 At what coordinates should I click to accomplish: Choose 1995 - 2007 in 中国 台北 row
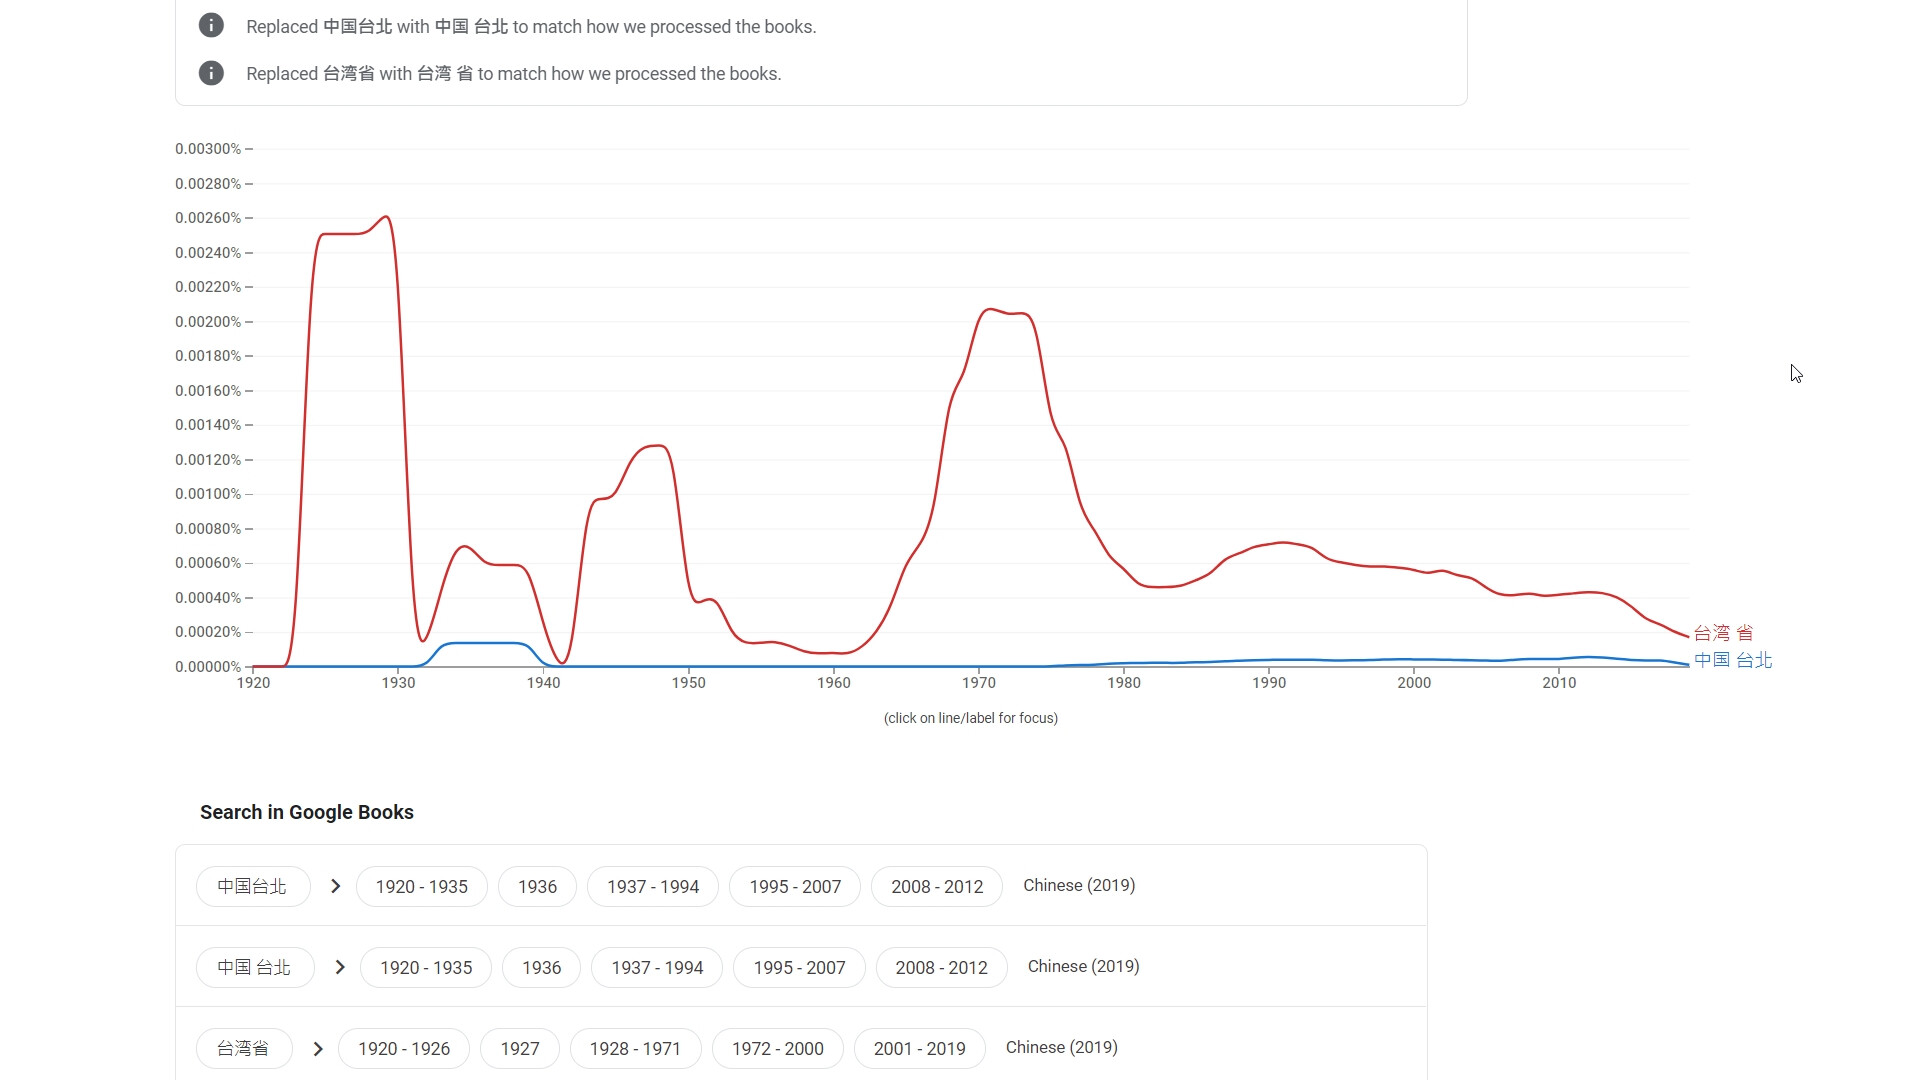799,967
